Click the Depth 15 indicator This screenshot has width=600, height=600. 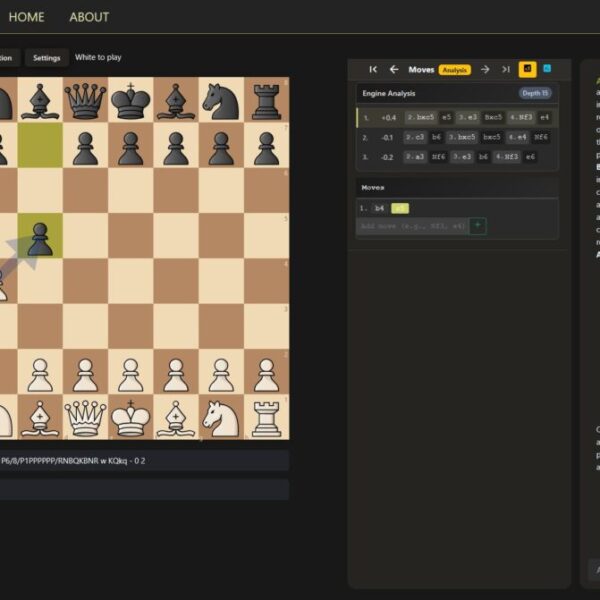tap(535, 93)
